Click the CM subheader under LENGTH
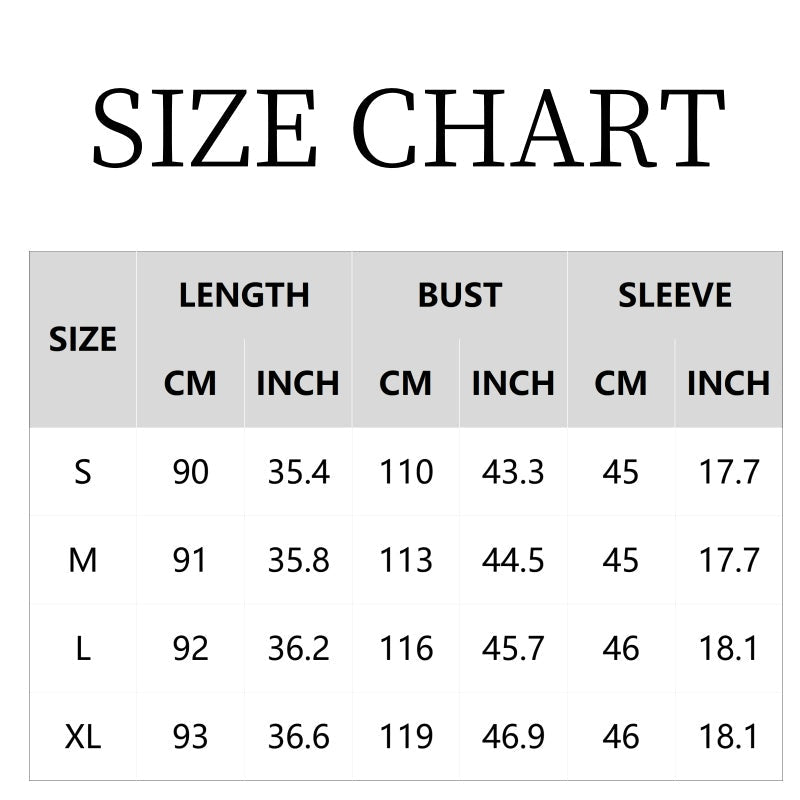The width and height of the screenshot is (800, 800). (x=190, y=383)
